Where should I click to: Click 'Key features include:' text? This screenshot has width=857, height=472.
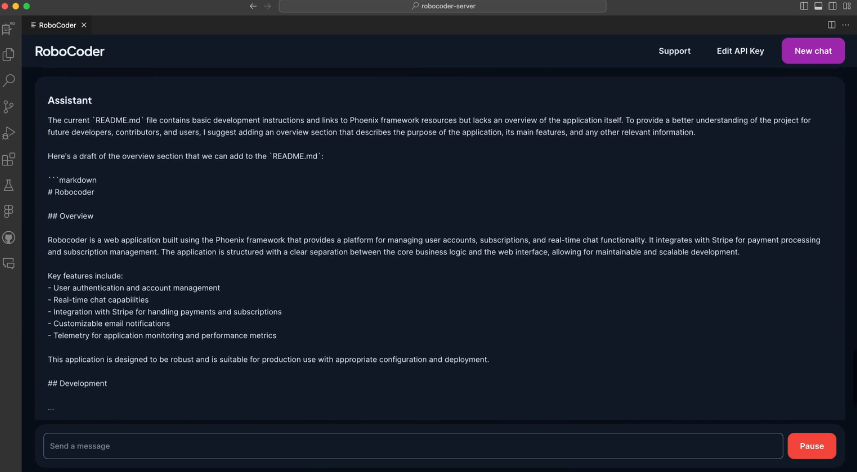[x=85, y=276]
